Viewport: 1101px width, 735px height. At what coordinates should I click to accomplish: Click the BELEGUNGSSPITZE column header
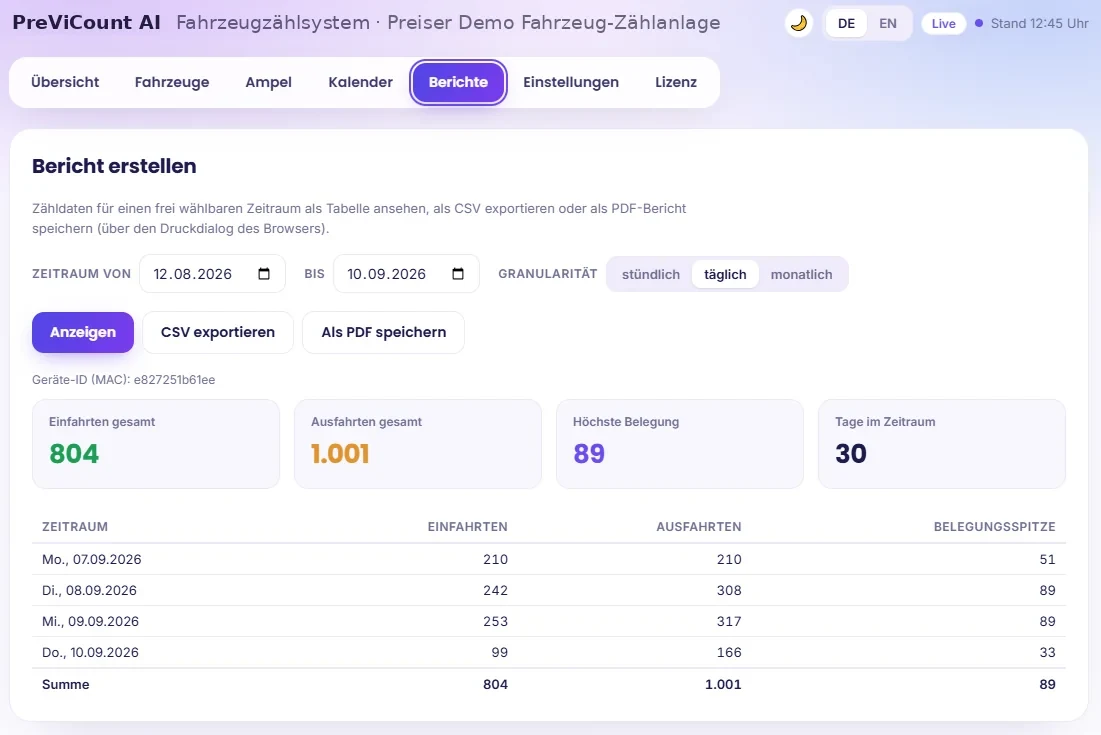click(x=994, y=527)
